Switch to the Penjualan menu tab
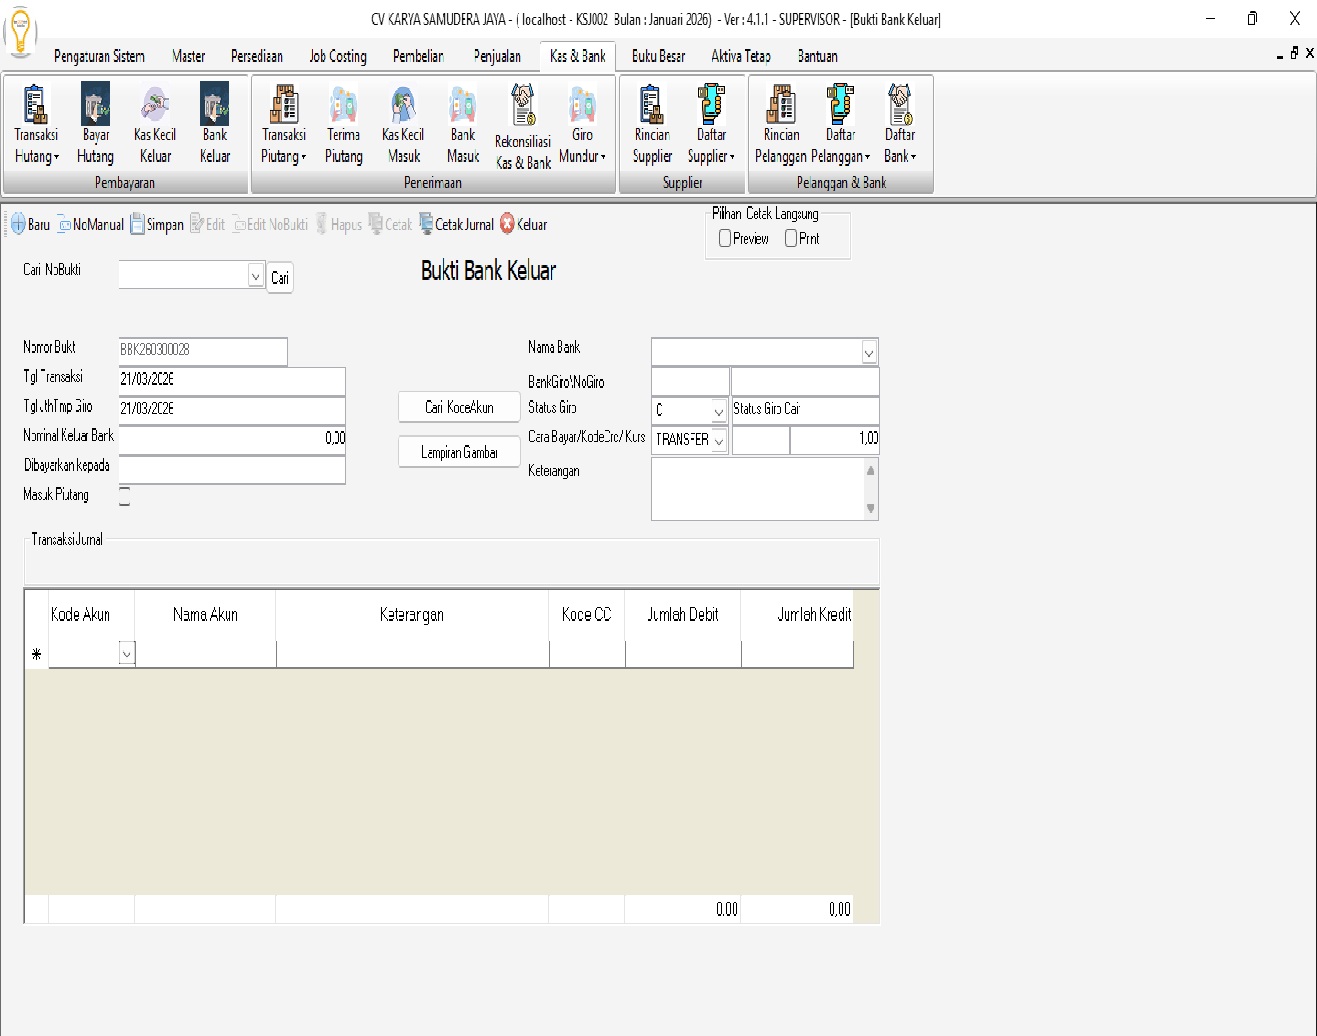 [x=497, y=56]
